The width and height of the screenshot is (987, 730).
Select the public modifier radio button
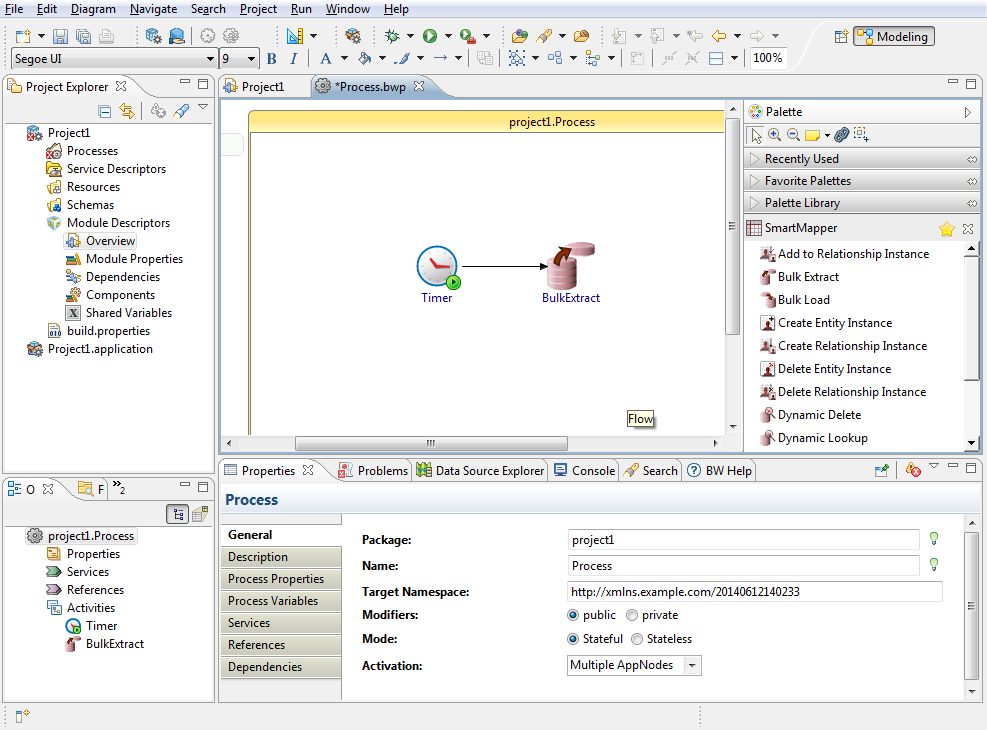coord(573,615)
